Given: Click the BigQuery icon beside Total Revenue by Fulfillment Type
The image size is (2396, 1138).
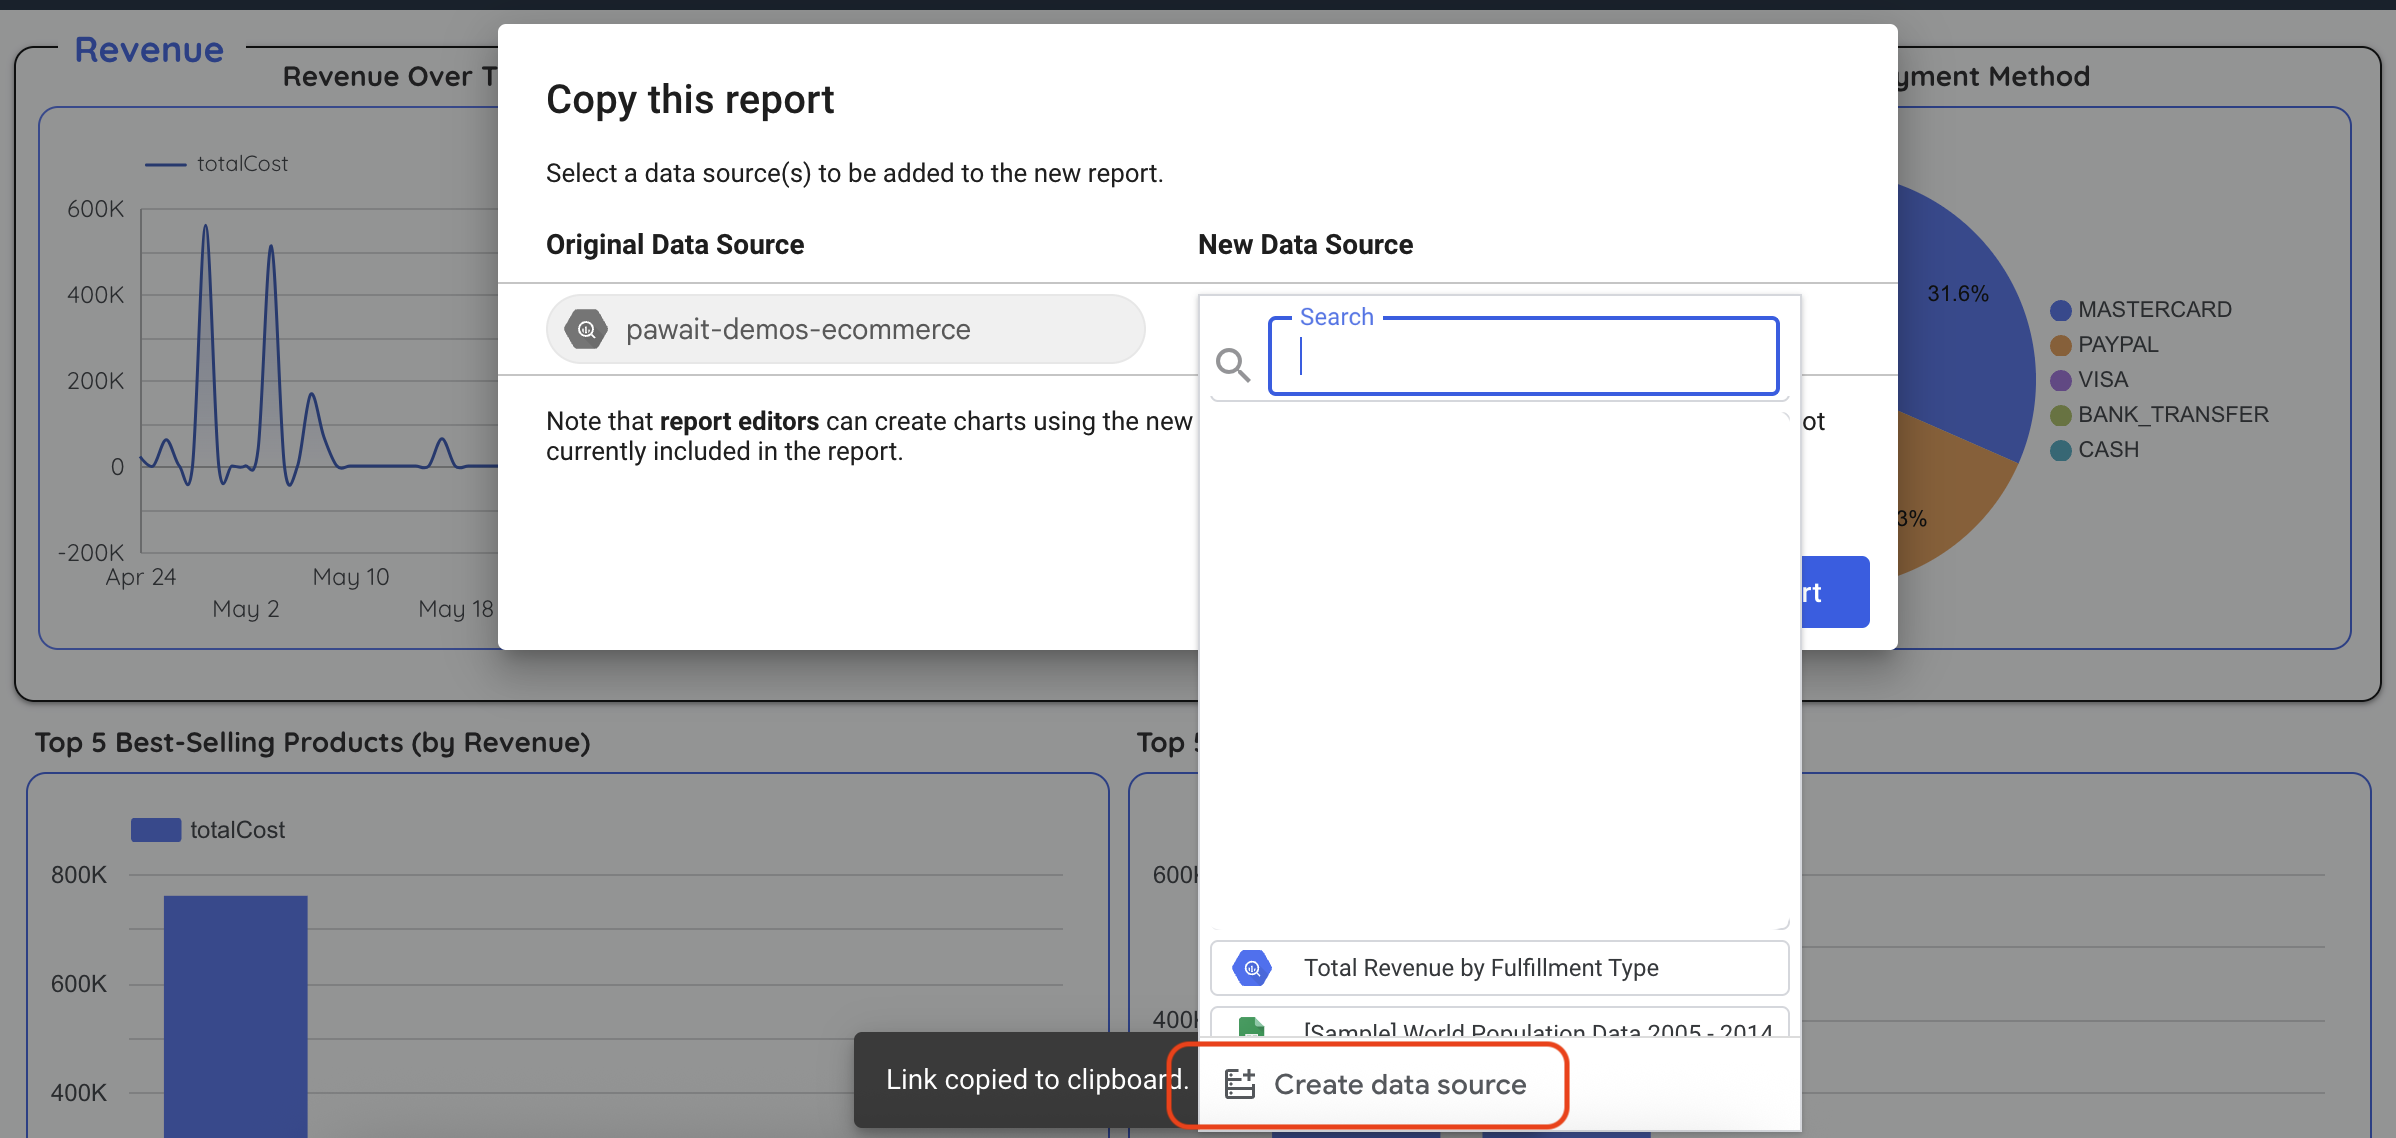Looking at the screenshot, I should point(1252,967).
